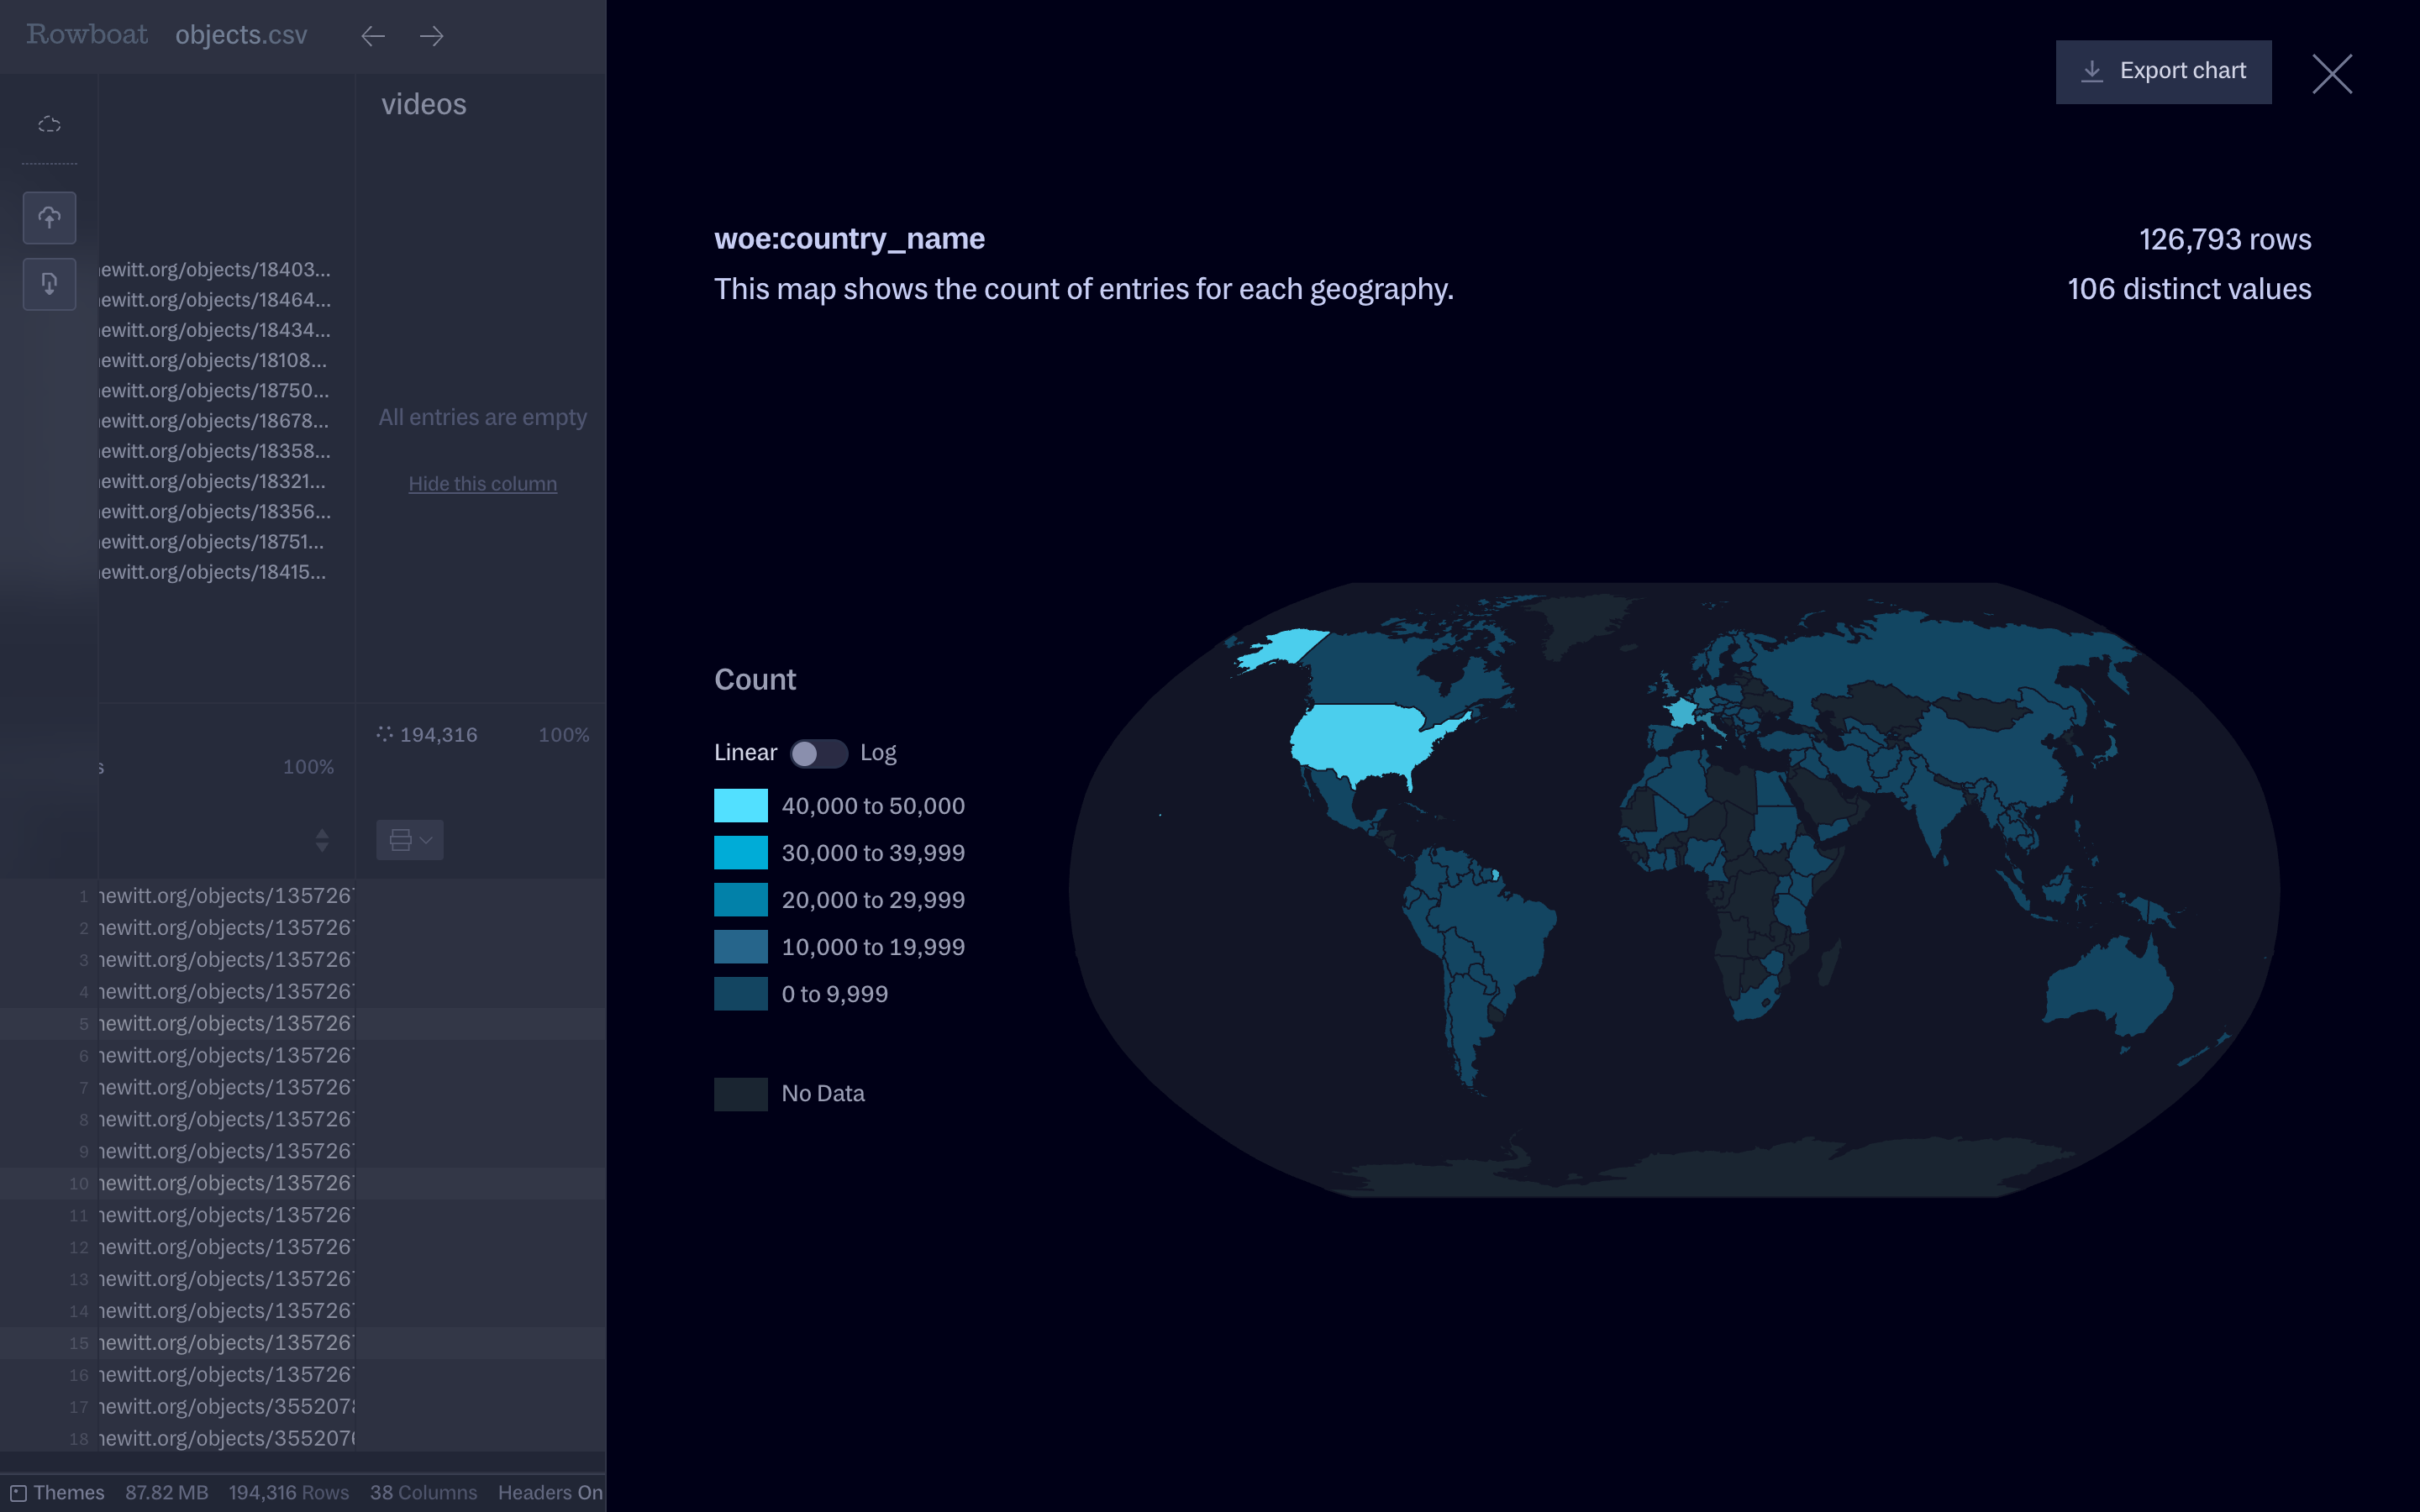Image resolution: width=2420 pixels, height=1512 pixels.
Task: Close the map chart overlay
Action: point(2331,74)
